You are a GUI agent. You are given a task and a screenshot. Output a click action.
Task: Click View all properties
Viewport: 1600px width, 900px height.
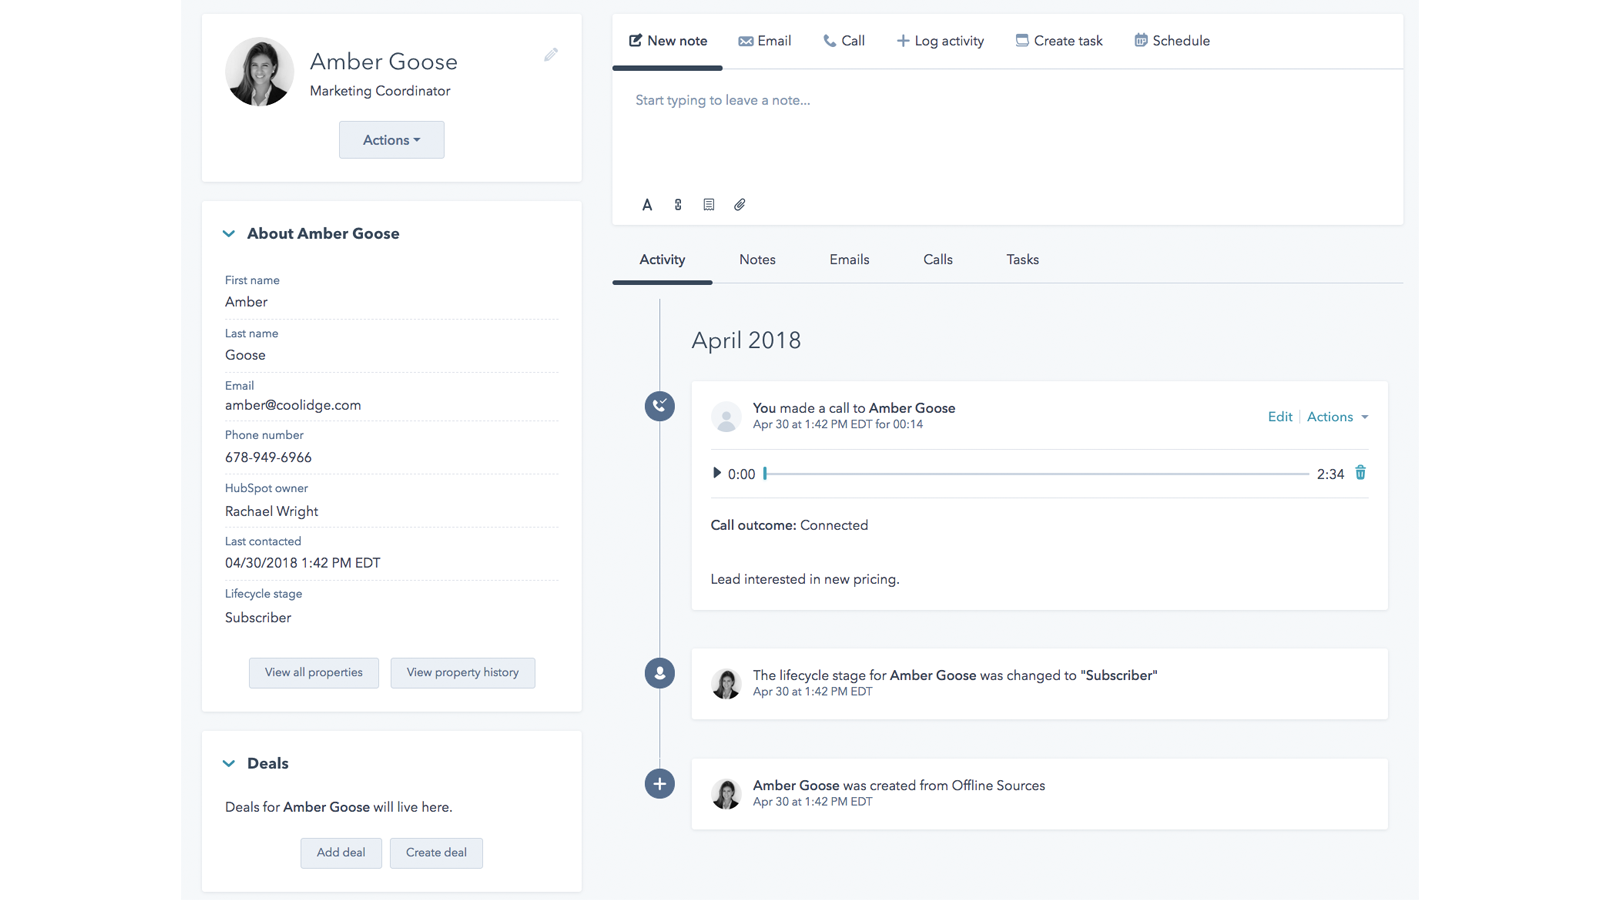coord(314,672)
